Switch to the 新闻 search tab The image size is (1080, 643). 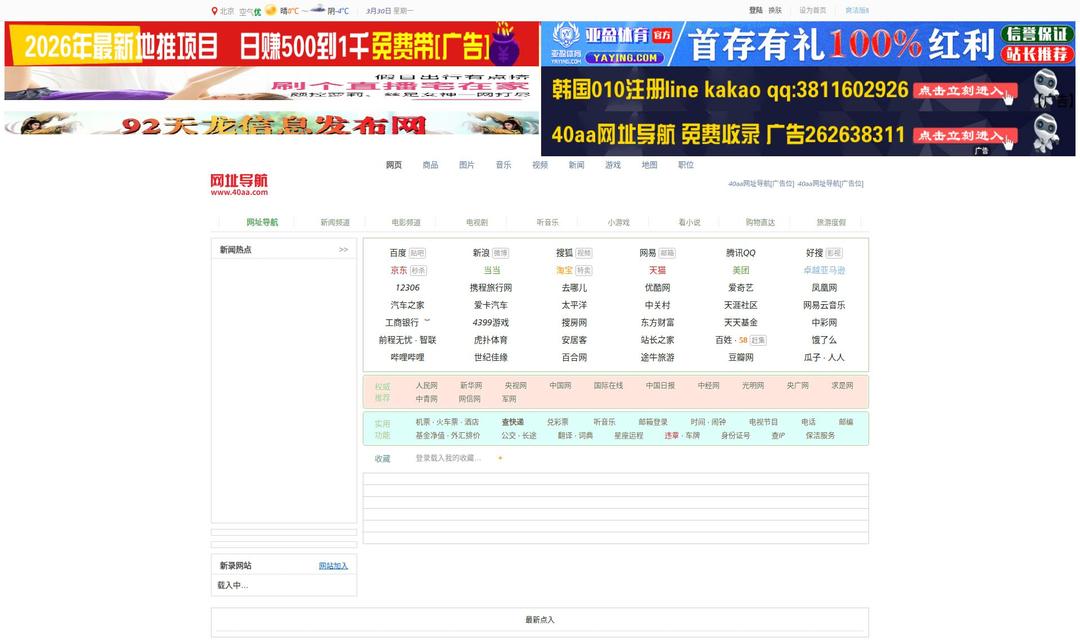576,164
